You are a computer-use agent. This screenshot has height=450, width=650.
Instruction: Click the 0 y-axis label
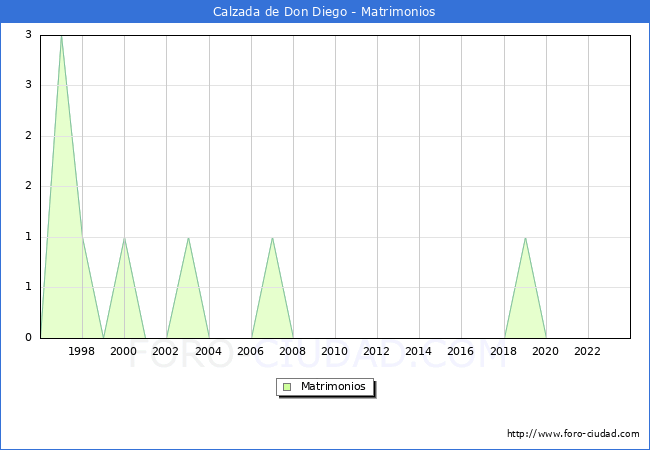click(x=29, y=337)
